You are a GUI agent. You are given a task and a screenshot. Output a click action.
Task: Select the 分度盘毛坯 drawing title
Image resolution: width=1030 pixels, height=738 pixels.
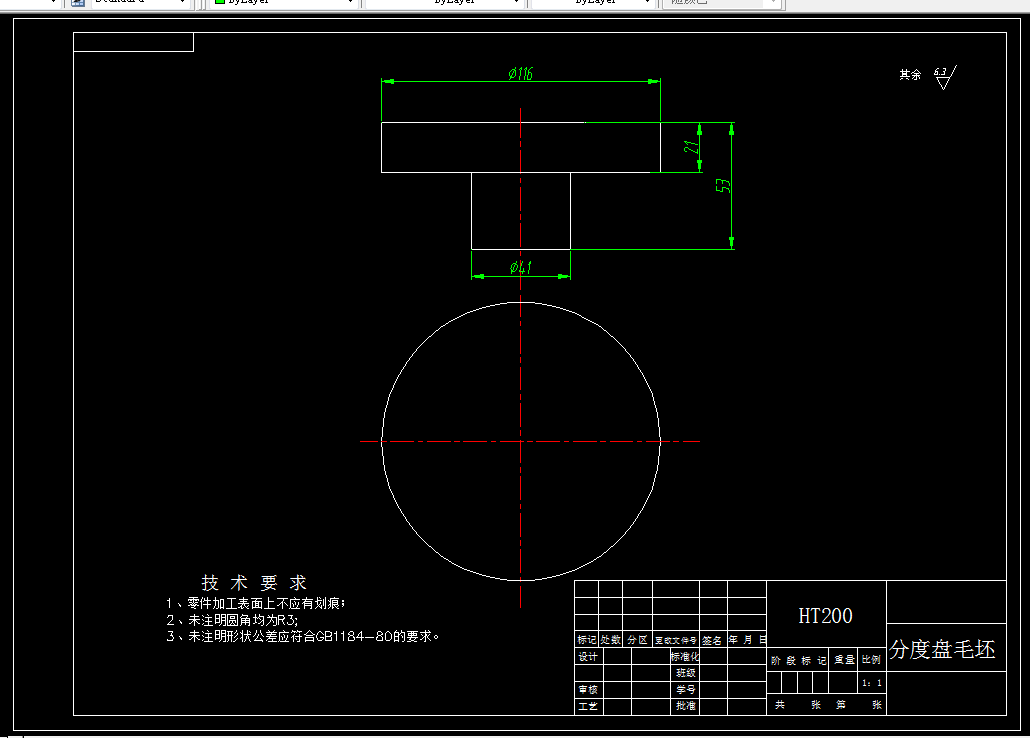point(942,649)
